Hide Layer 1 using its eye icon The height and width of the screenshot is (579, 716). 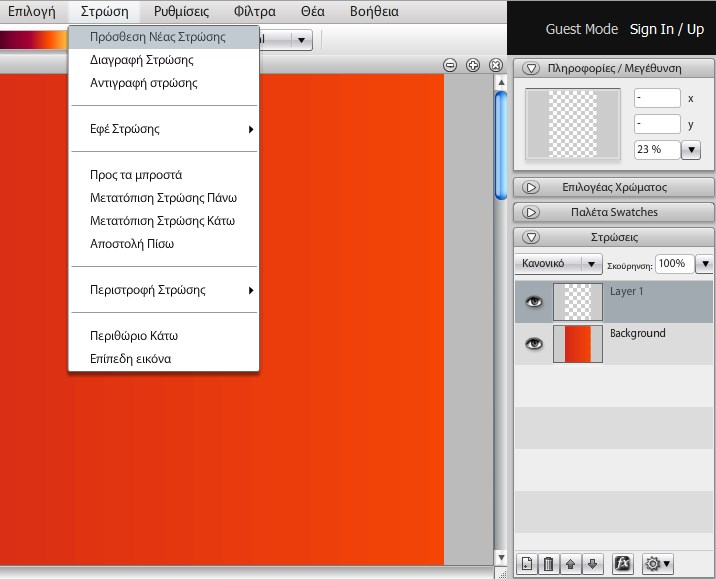(x=534, y=301)
